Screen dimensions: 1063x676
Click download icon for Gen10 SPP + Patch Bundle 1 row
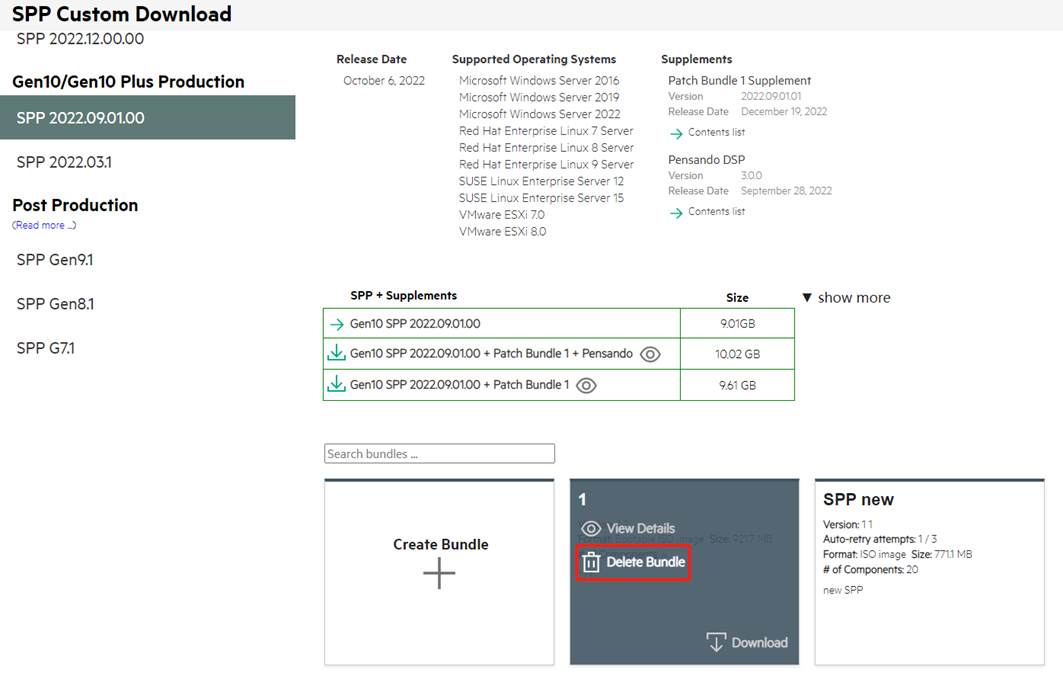pos(337,384)
